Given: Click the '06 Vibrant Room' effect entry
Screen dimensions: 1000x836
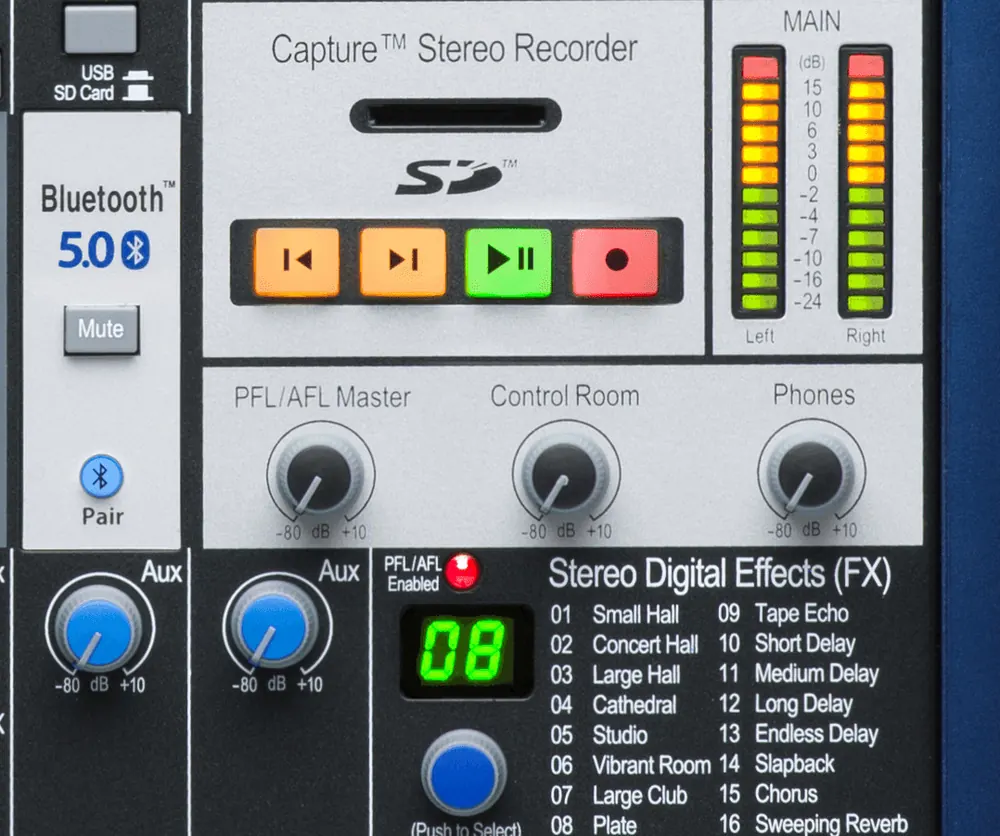Looking at the screenshot, I should [x=630, y=765].
